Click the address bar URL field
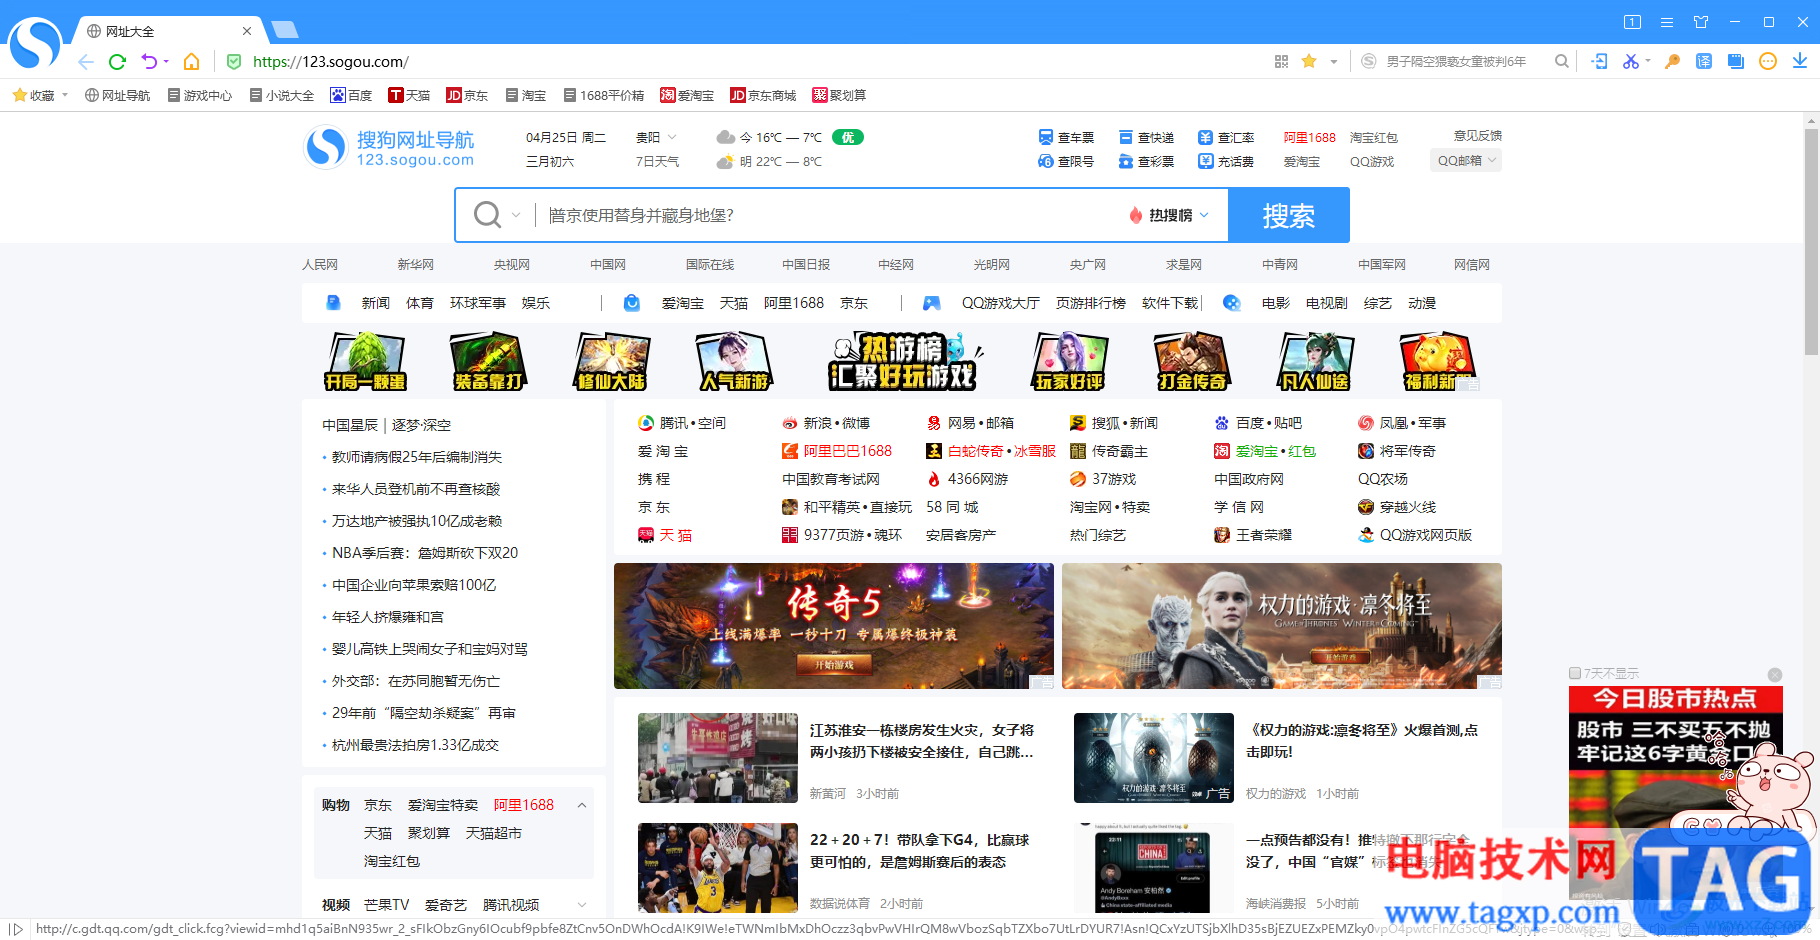 (x=750, y=62)
